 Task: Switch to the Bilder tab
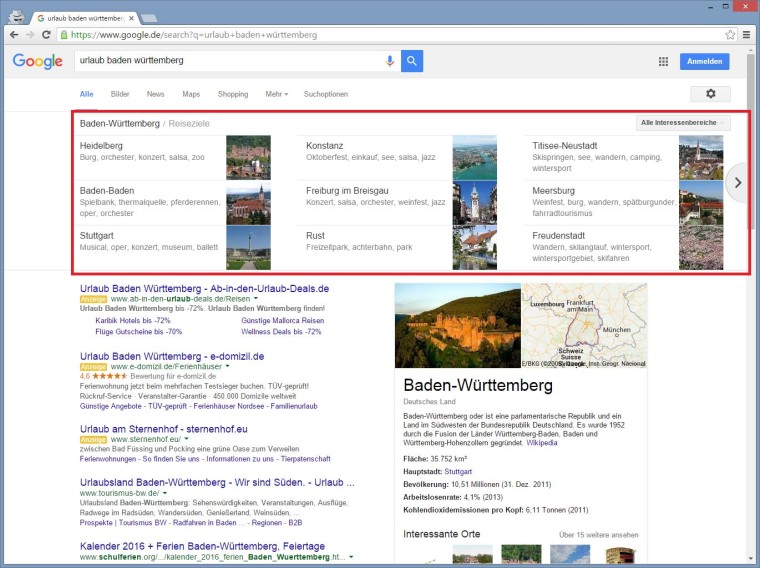point(120,94)
